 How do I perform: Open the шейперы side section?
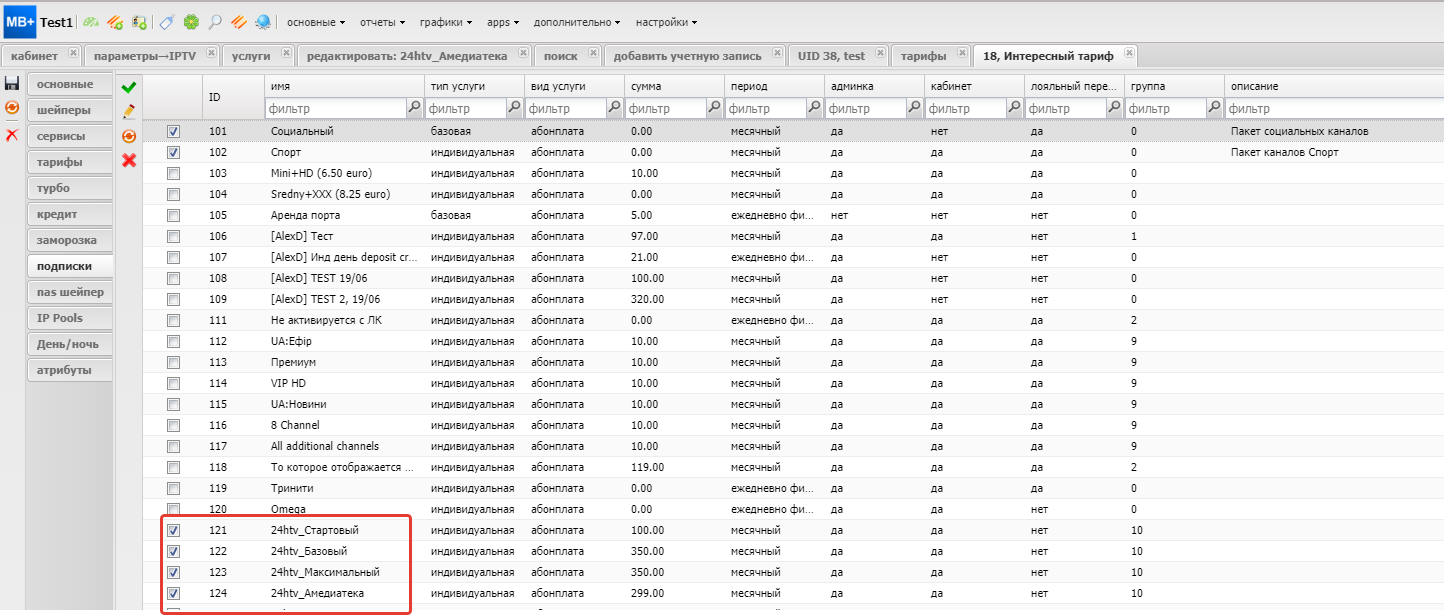click(x=64, y=110)
